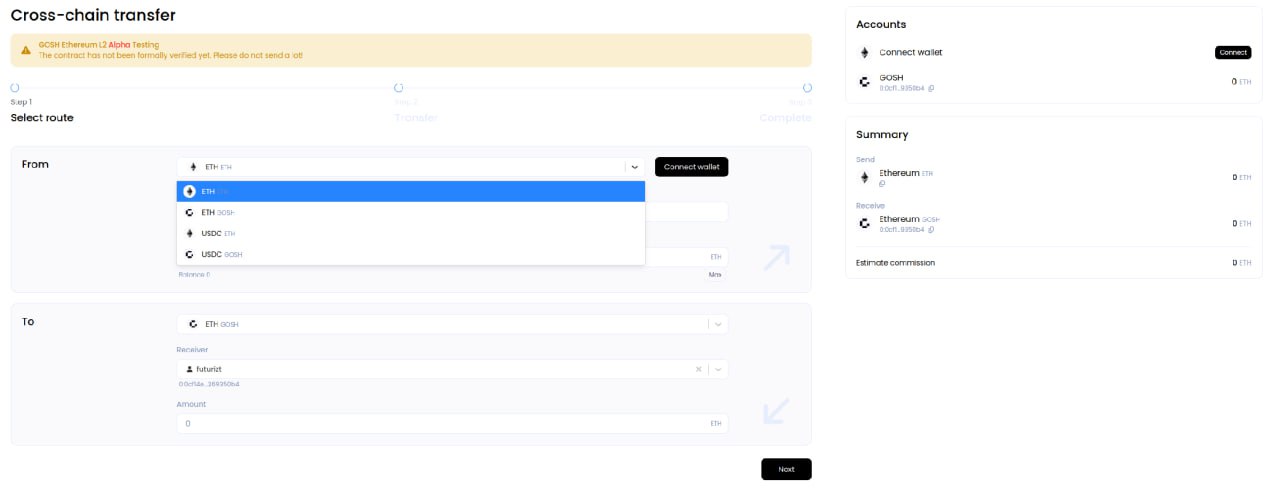Click Connect wallet button in From section
This screenshot has width=1280, height=498.
click(691, 167)
